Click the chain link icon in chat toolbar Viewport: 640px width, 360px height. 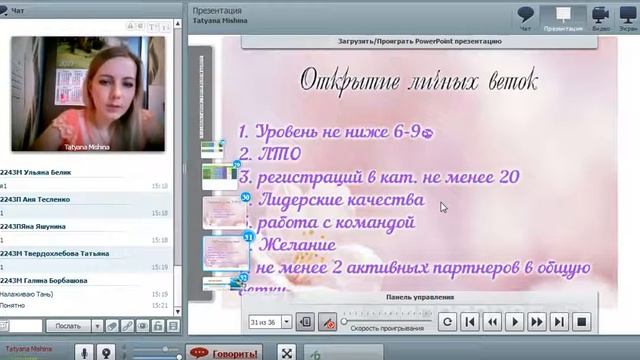click(x=127, y=326)
